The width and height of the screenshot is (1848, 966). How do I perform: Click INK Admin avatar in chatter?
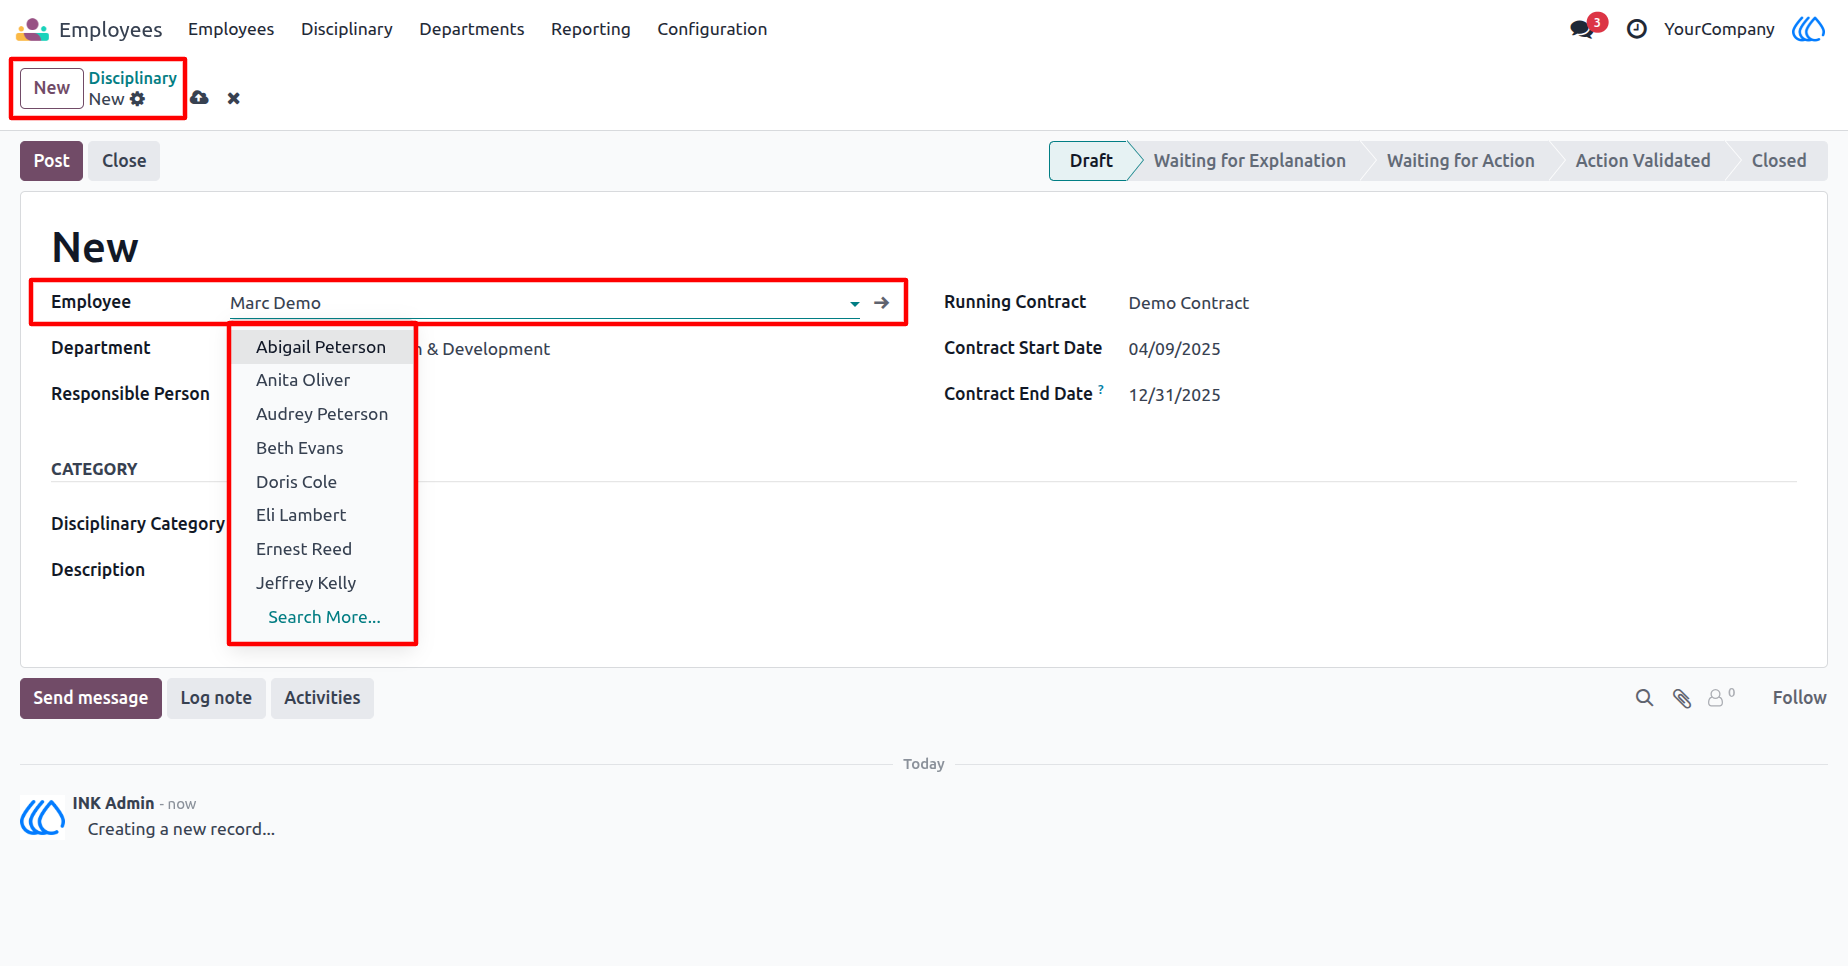pos(42,817)
